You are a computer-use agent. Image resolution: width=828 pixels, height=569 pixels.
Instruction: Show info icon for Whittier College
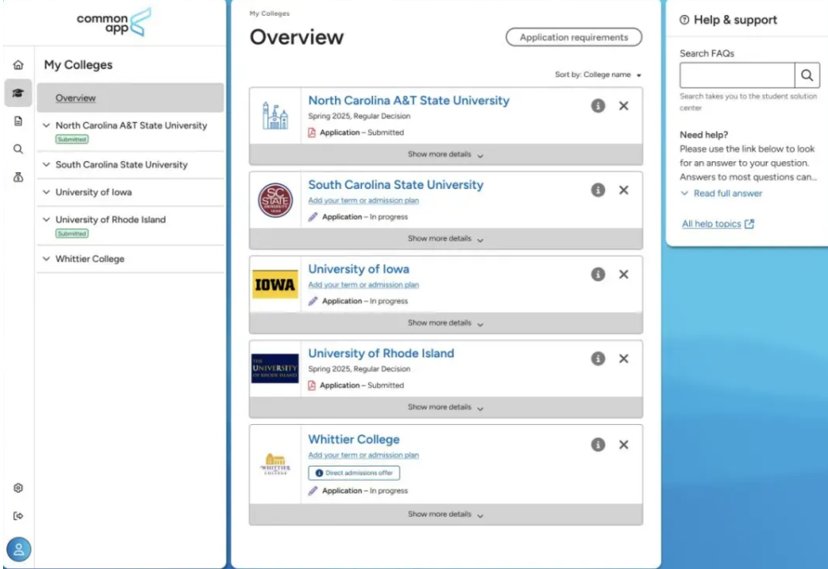click(598, 444)
